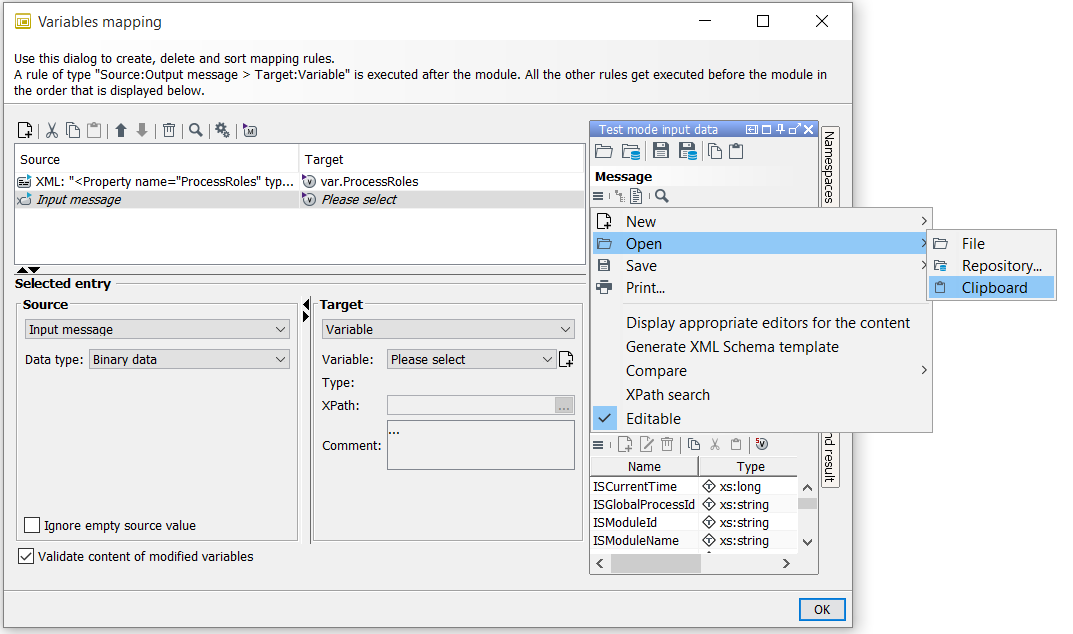Click open from repository folder icon
Image resolution: width=1073 pixels, height=634 pixels.
pyautogui.click(x=631, y=152)
